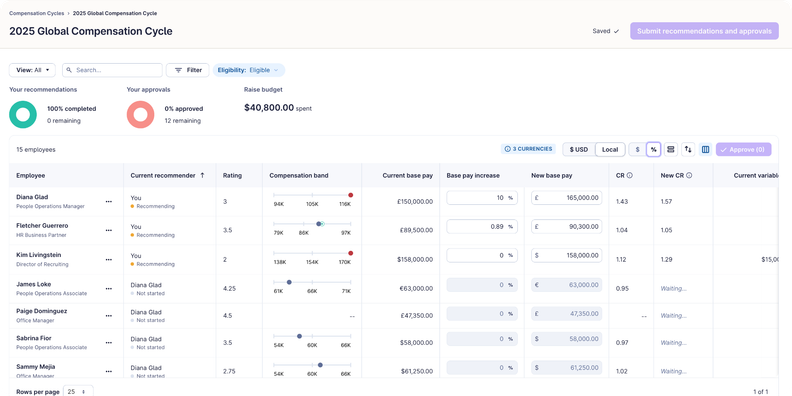Click the Saved status indicator

pyautogui.click(x=606, y=31)
